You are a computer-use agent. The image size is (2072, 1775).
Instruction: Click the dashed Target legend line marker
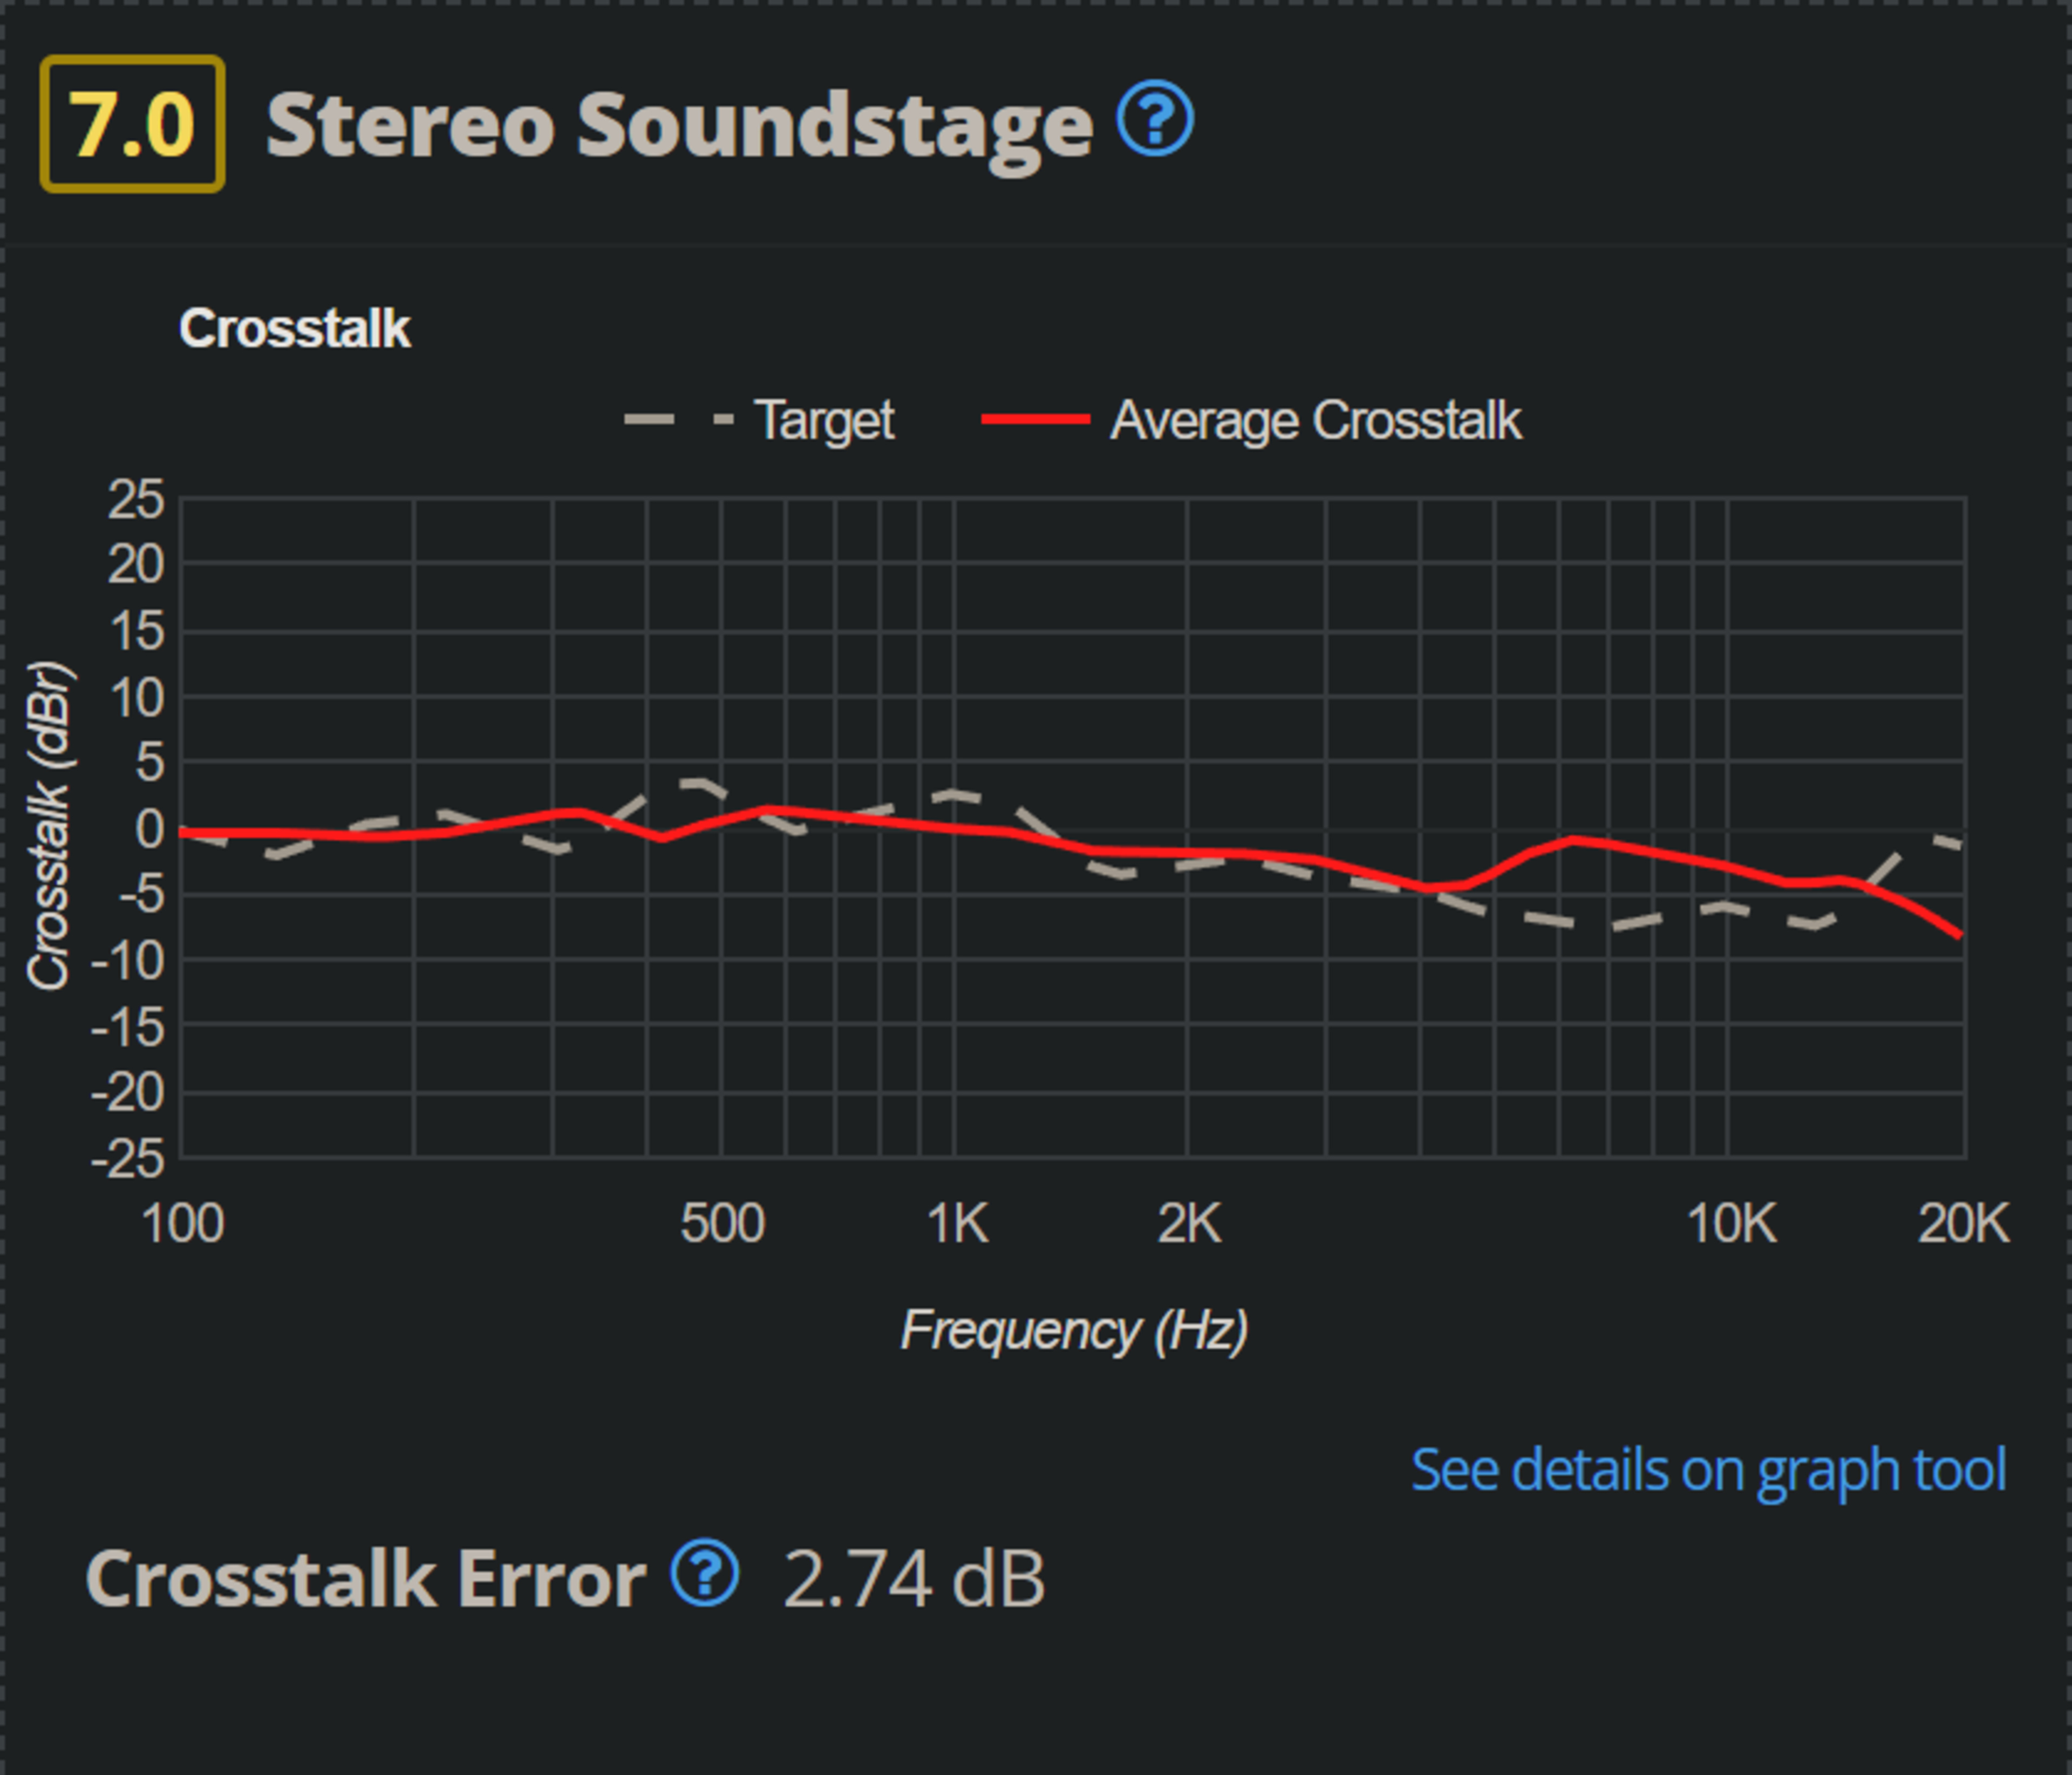pyautogui.click(x=679, y=420)
